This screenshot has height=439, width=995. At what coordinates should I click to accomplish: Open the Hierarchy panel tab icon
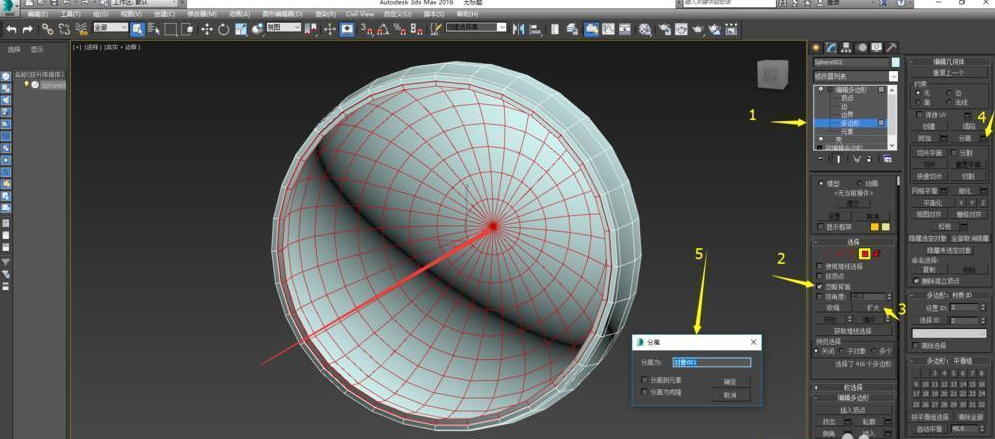tap(846, 47)
